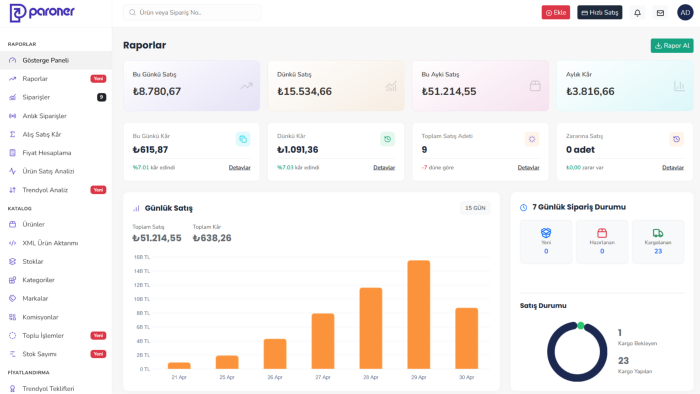
Task: Open Toplu İşlemler menu item
Action: pos(56,336)
